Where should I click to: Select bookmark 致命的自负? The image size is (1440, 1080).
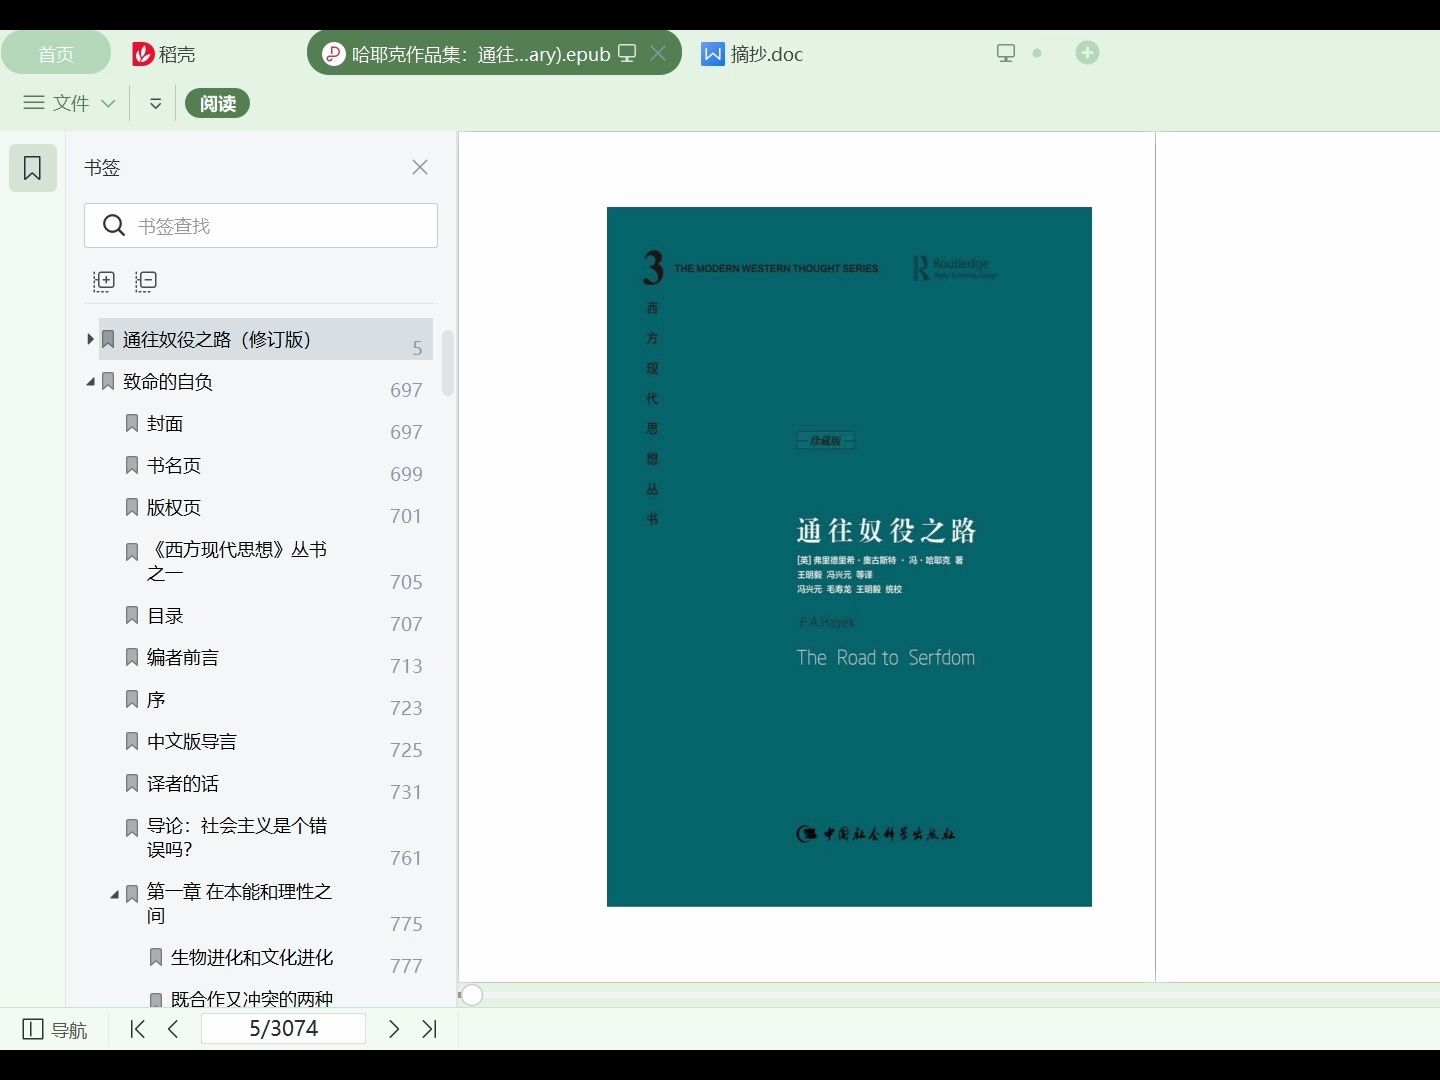pyautogui.click(x=168, y=382)
